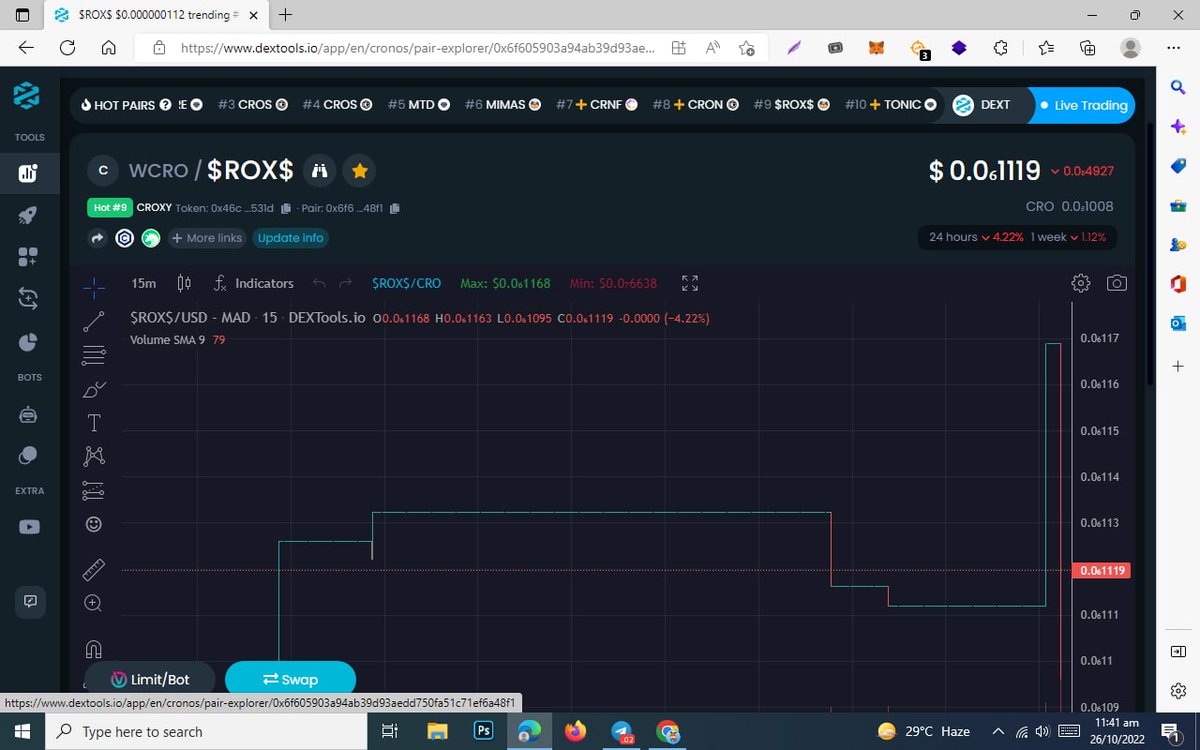Expand the More links dropdown

pyautogui.click(x=206, y=238)
